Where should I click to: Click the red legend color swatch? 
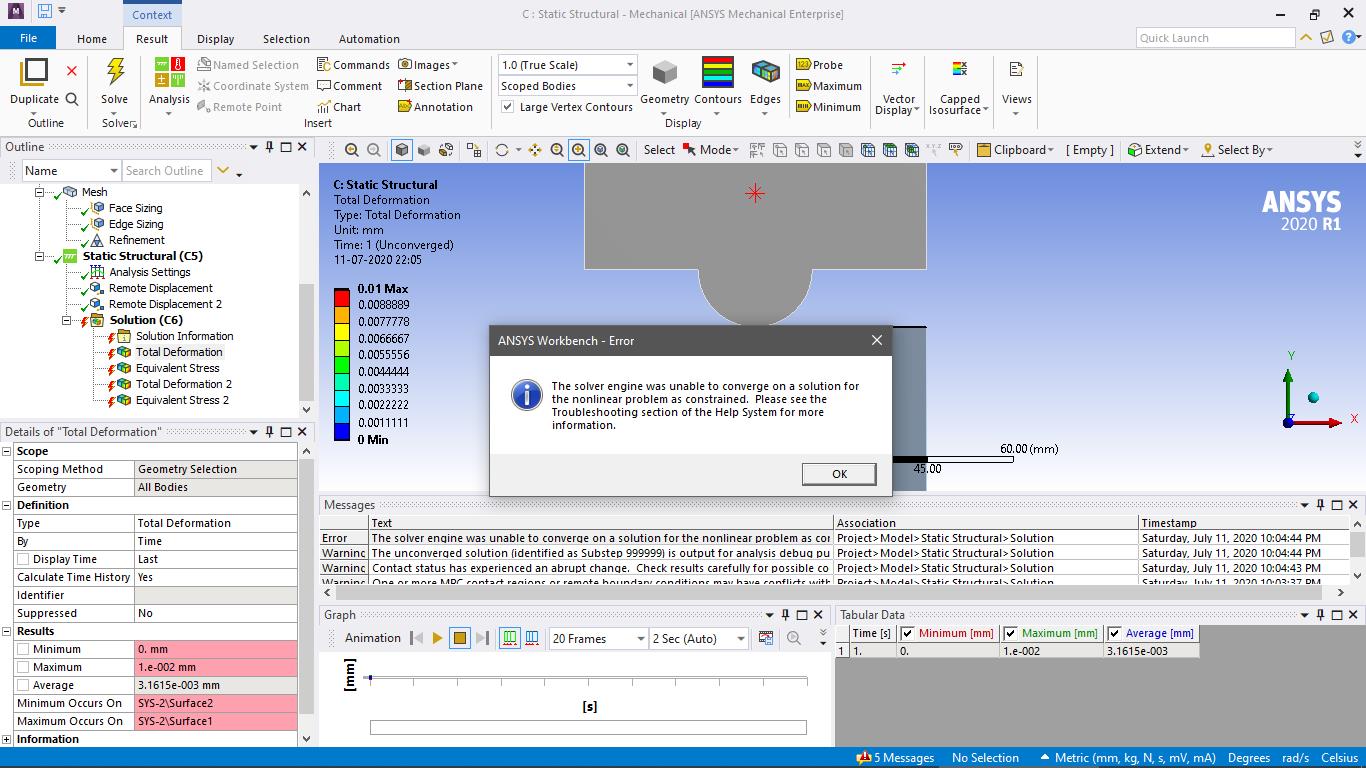click(x=342, y=297)
